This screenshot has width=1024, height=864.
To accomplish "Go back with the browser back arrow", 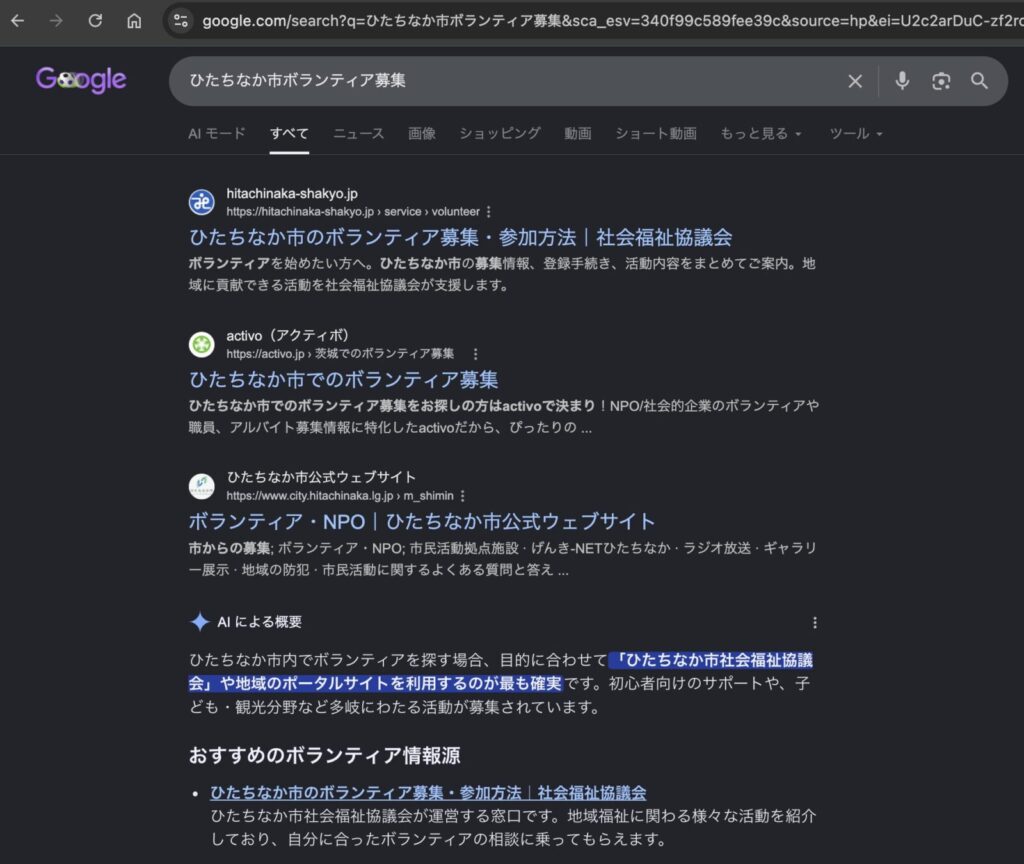I will click(18, 21).
